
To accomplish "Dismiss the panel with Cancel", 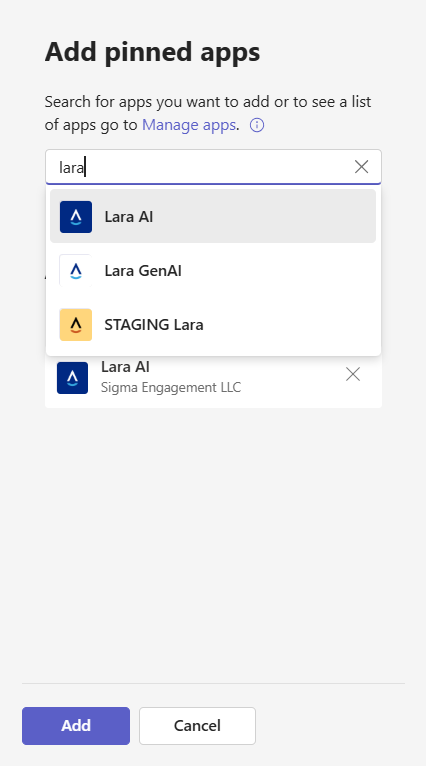I will click(x=197, y=725).
